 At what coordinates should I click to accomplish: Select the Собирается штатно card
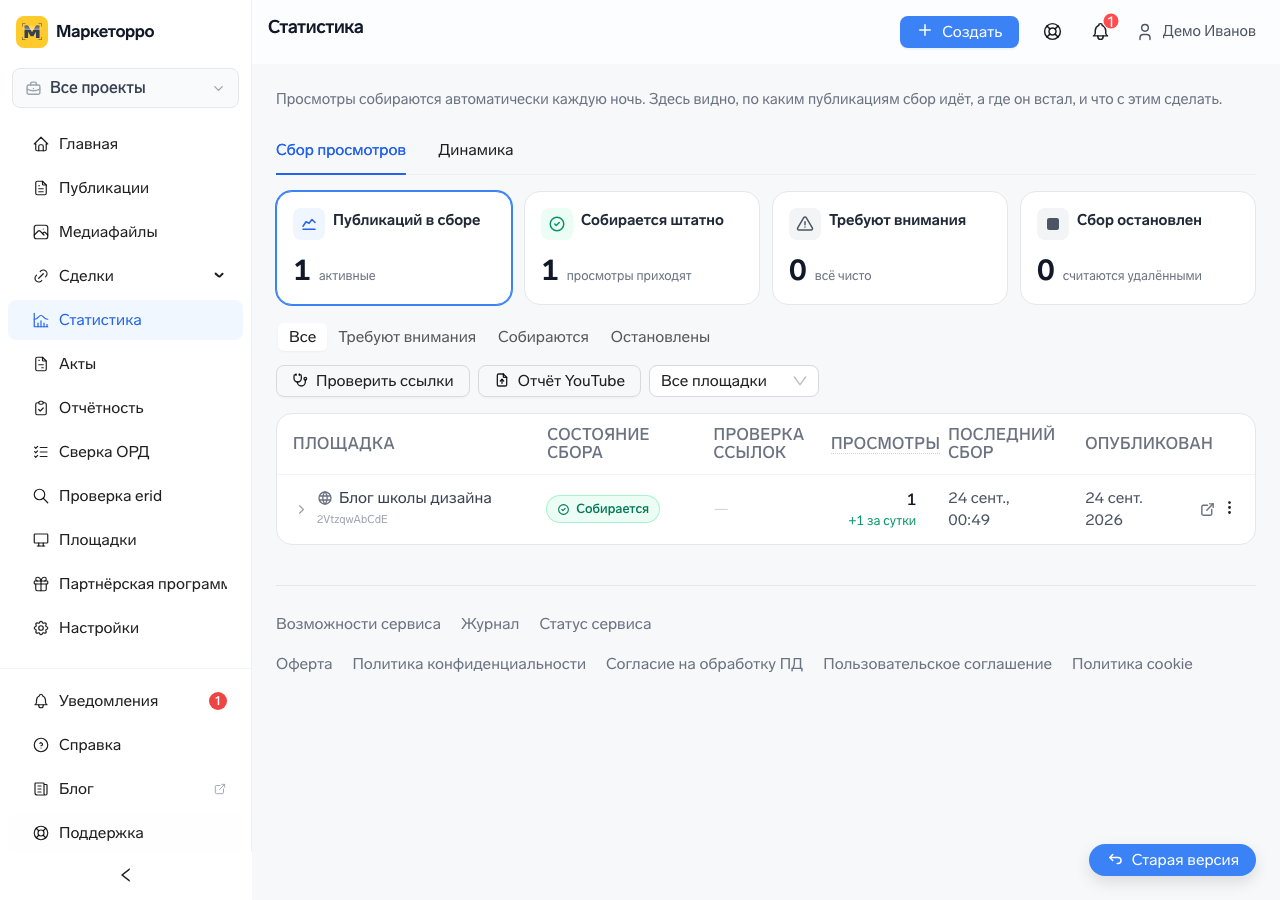tap(642, 248)
